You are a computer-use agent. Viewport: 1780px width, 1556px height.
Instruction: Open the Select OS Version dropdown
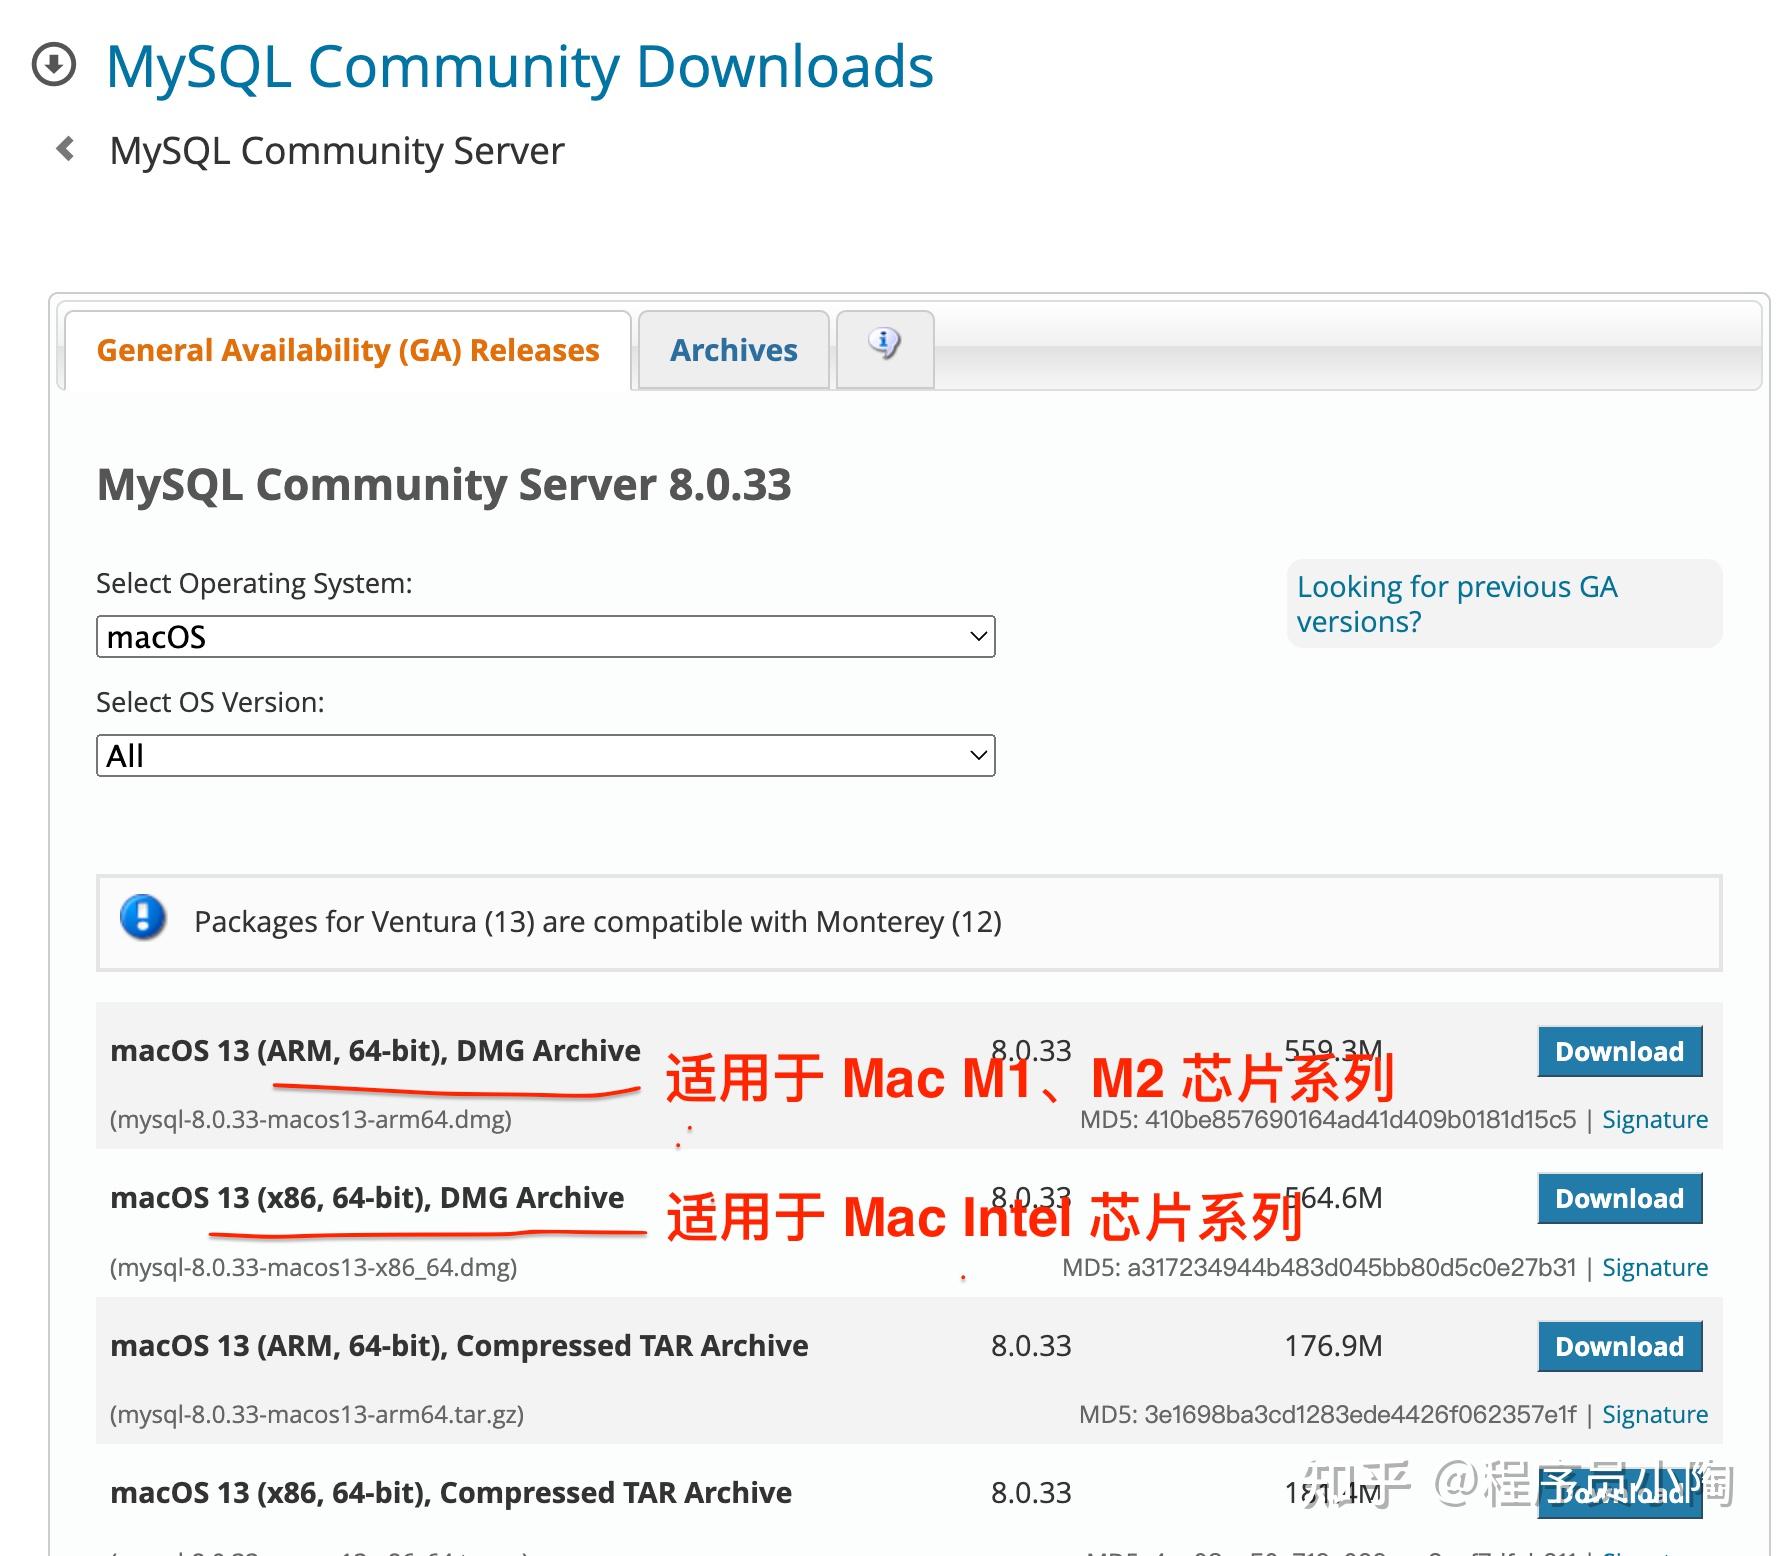click(545, 755)
